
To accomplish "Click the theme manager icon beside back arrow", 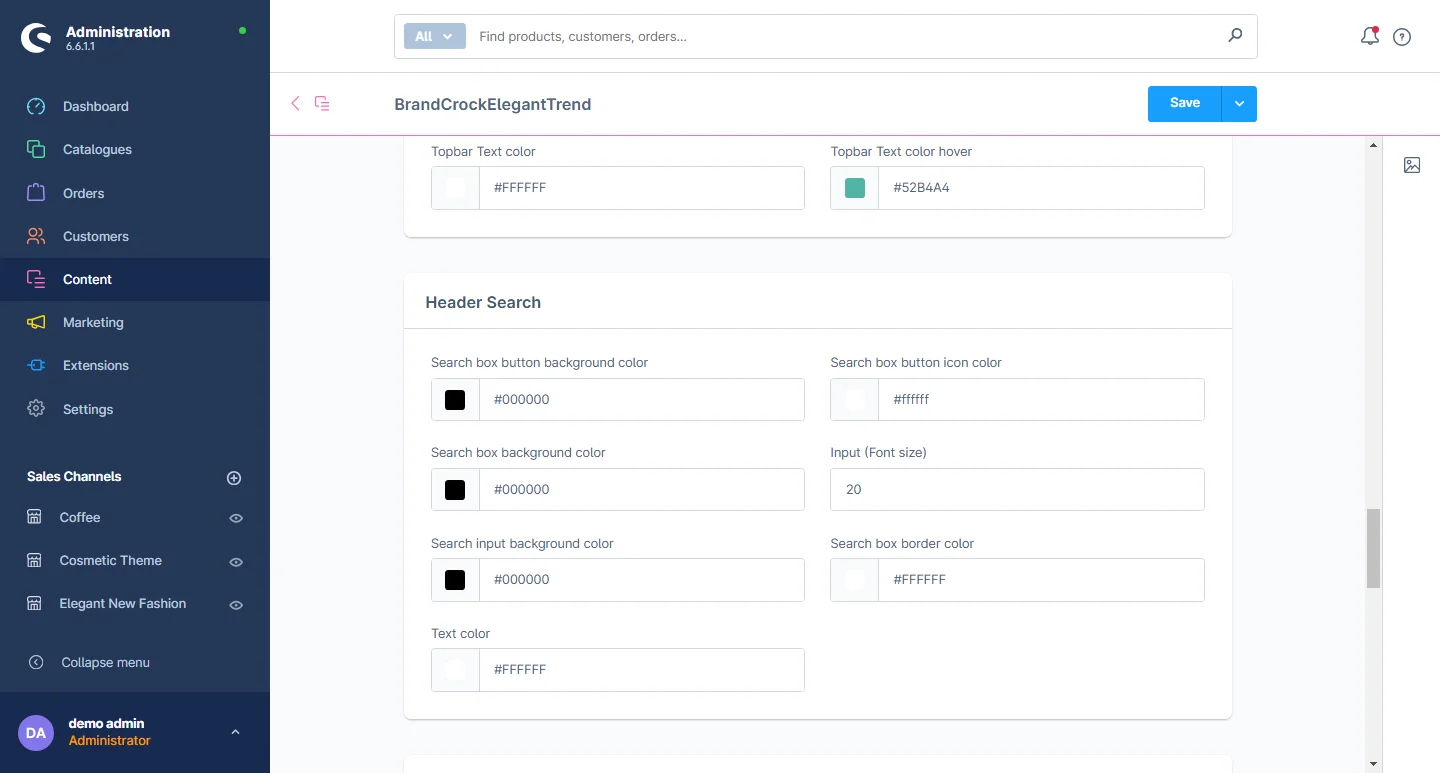I will pyautogui.click(x=322, y=103).
